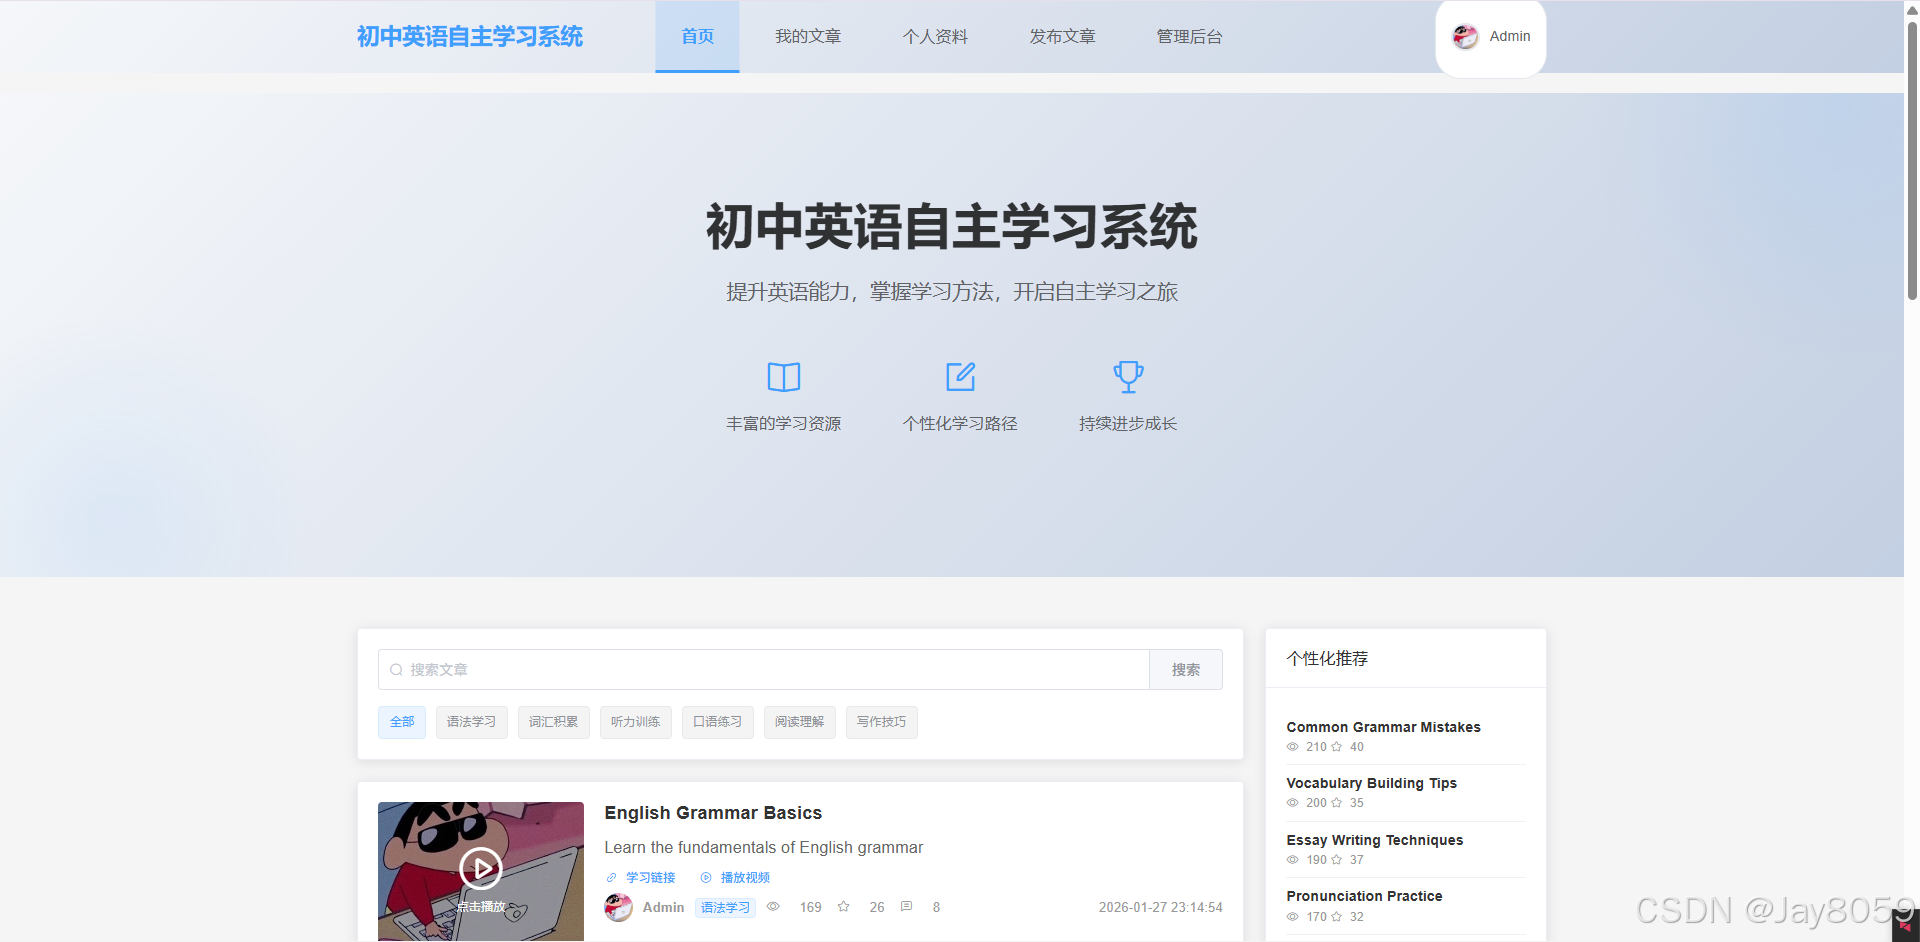Click the article description Learn the fundamentals text
This screenshot has height=942, width=1920.
tap(763, 848)
